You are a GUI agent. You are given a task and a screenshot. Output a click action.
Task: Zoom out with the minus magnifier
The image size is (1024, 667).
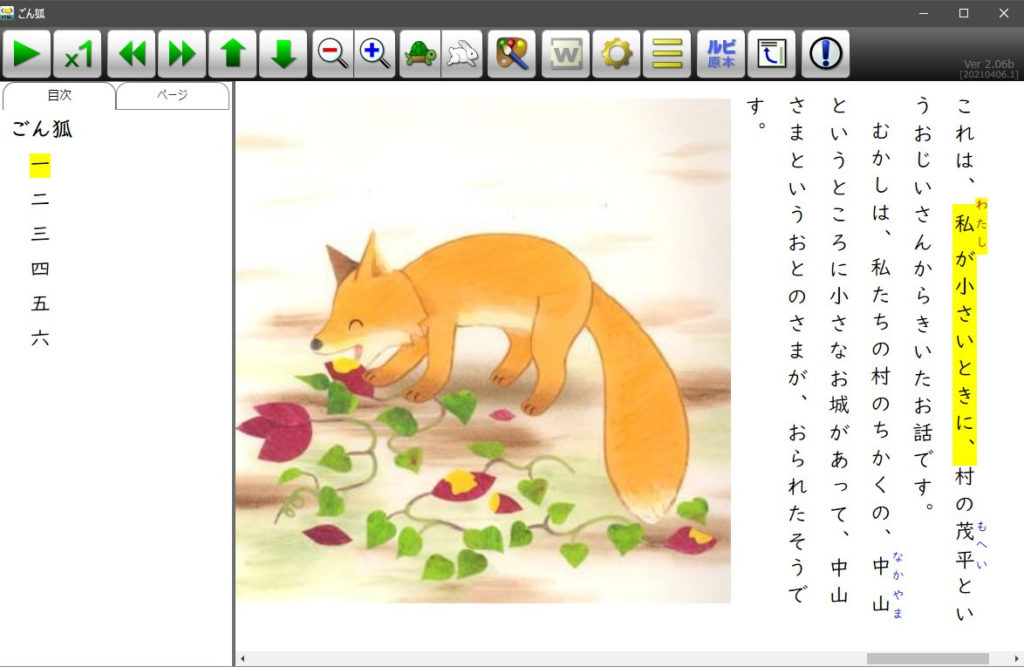[x=332, y=54]
